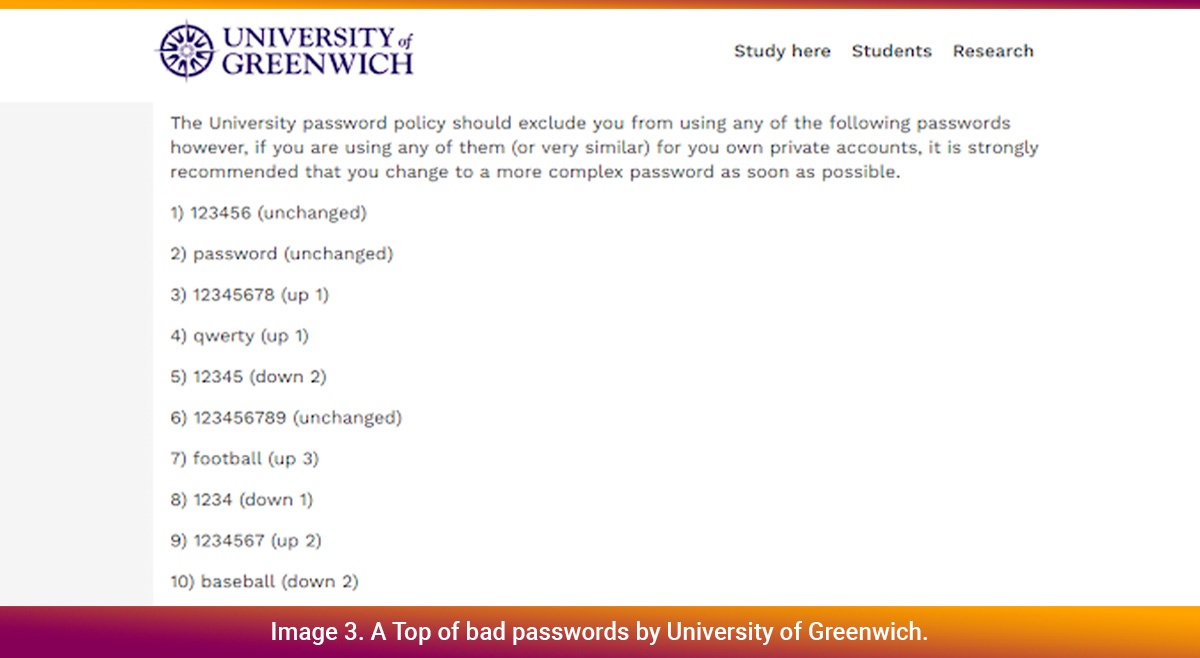1200x658 pixels.
Task: Click list entry 6) 123456789 (unchanged)
Action: (x=285, y=418)
